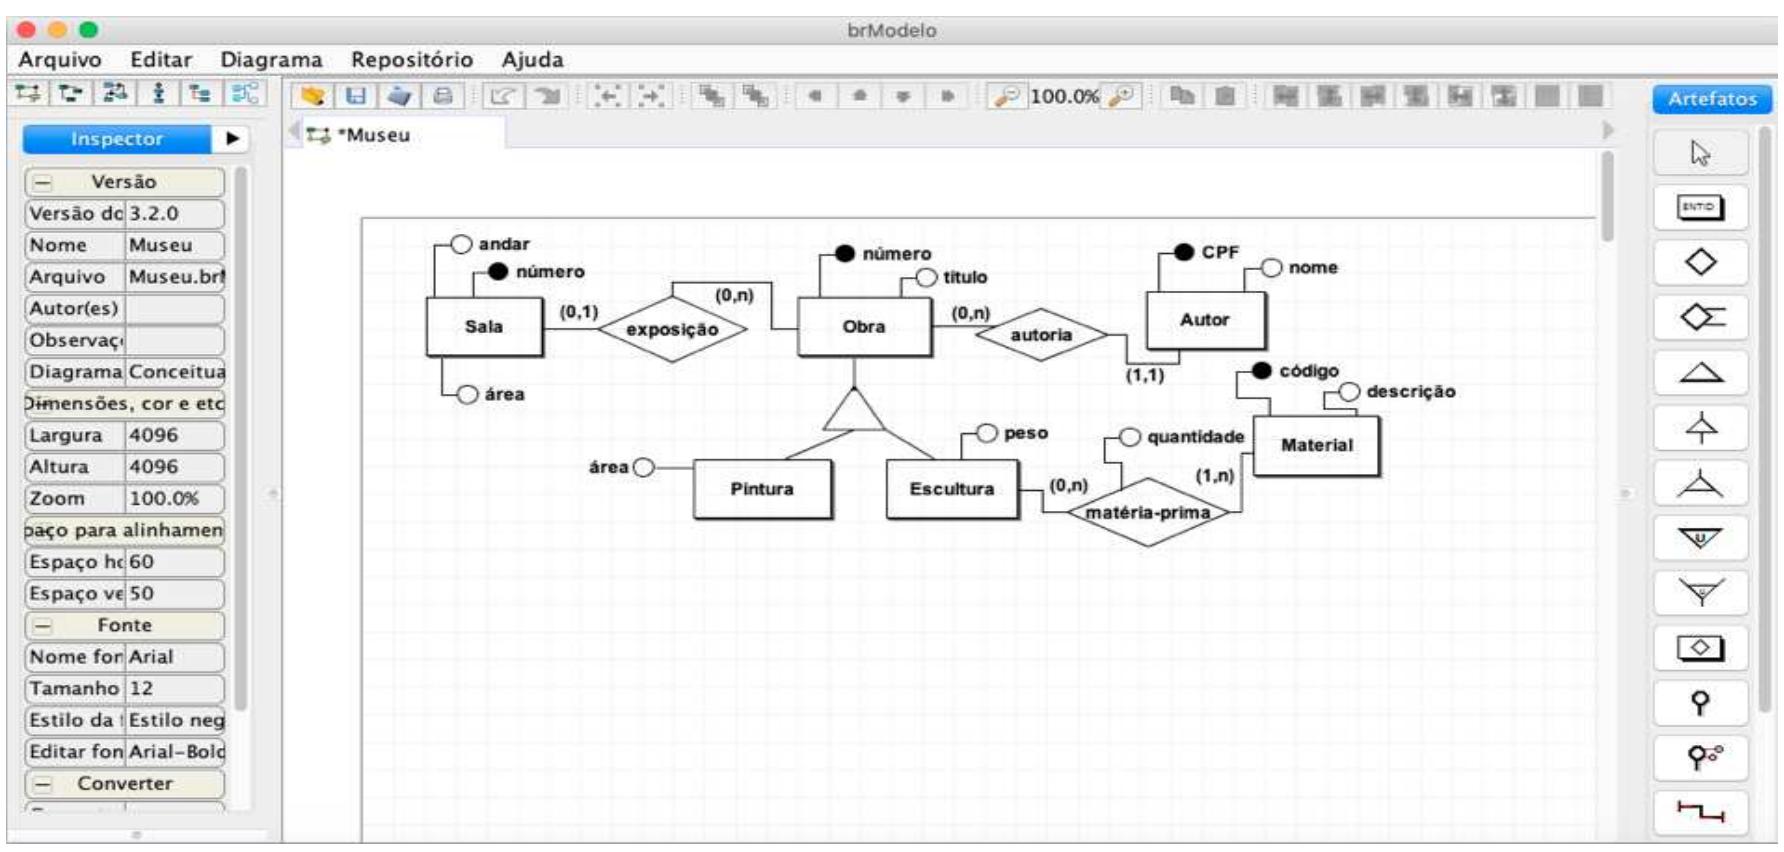
Task: Select the pointer arrow tool in Artefatos
Action: pyautogui.click(x=1700, y=153)
